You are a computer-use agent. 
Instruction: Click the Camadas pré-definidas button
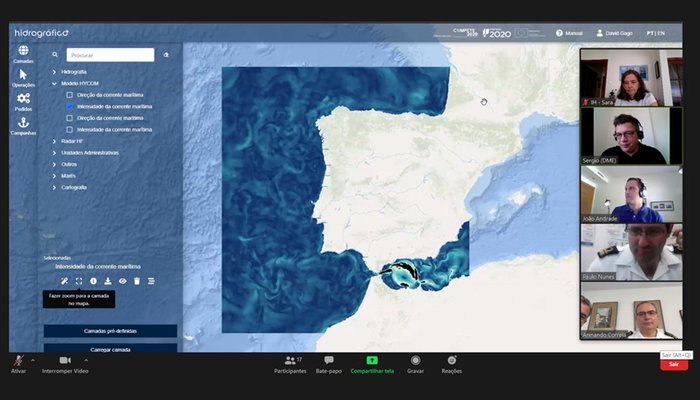pyautogui.click(x=110, y=330)
